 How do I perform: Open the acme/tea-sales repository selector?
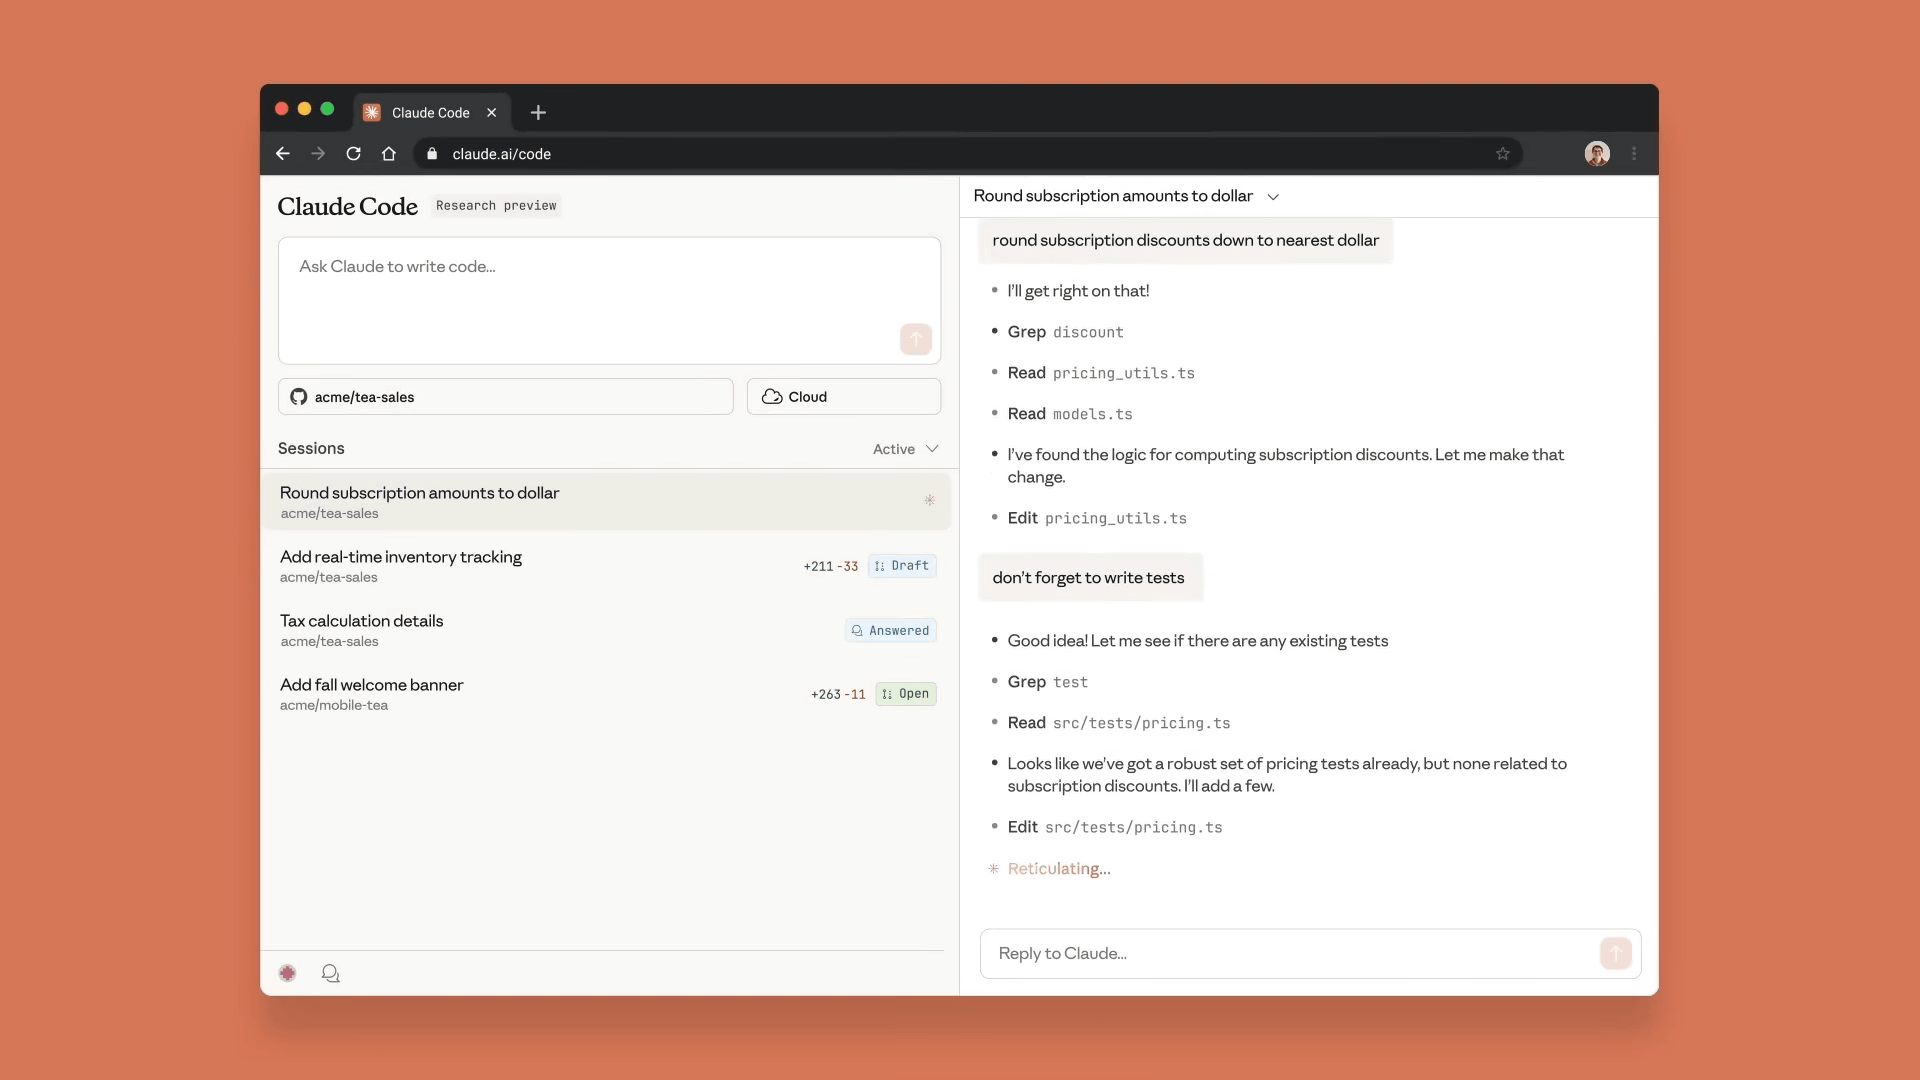(x=505, y=397)
